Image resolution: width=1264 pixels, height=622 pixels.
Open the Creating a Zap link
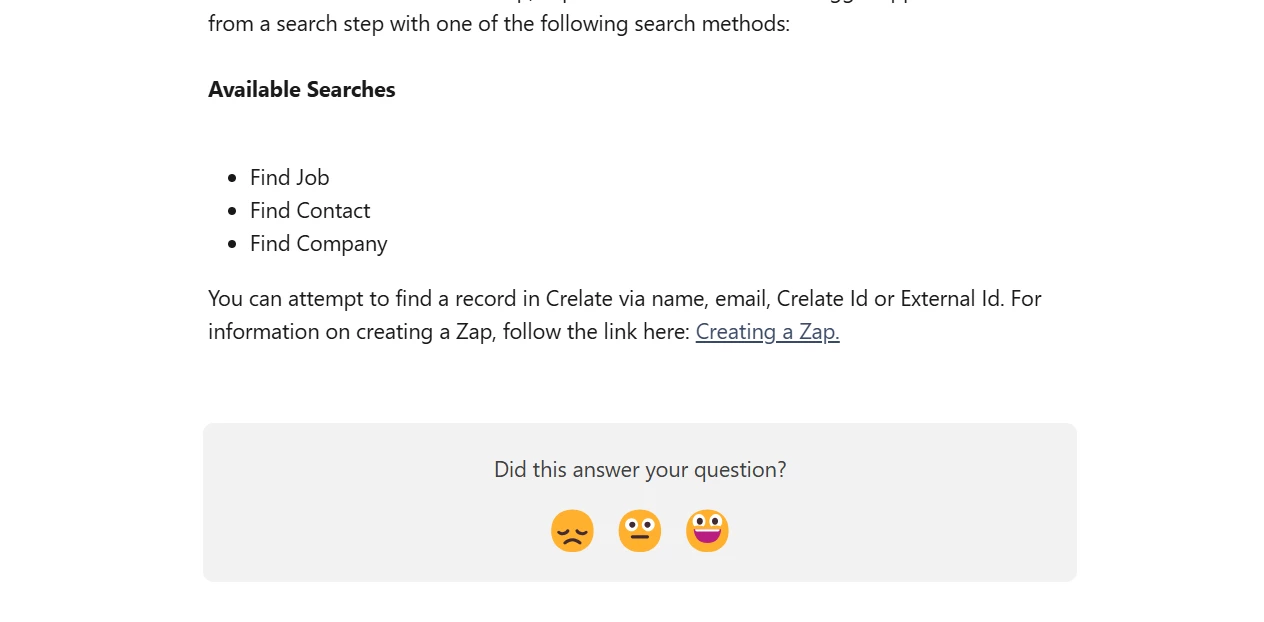tap(767, 331)
